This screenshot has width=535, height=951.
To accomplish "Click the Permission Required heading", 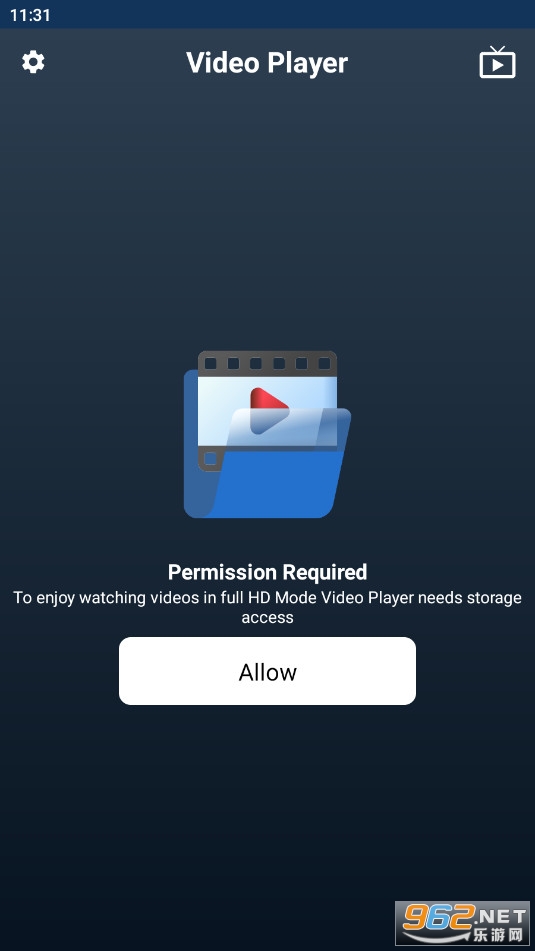I will 268,572.
